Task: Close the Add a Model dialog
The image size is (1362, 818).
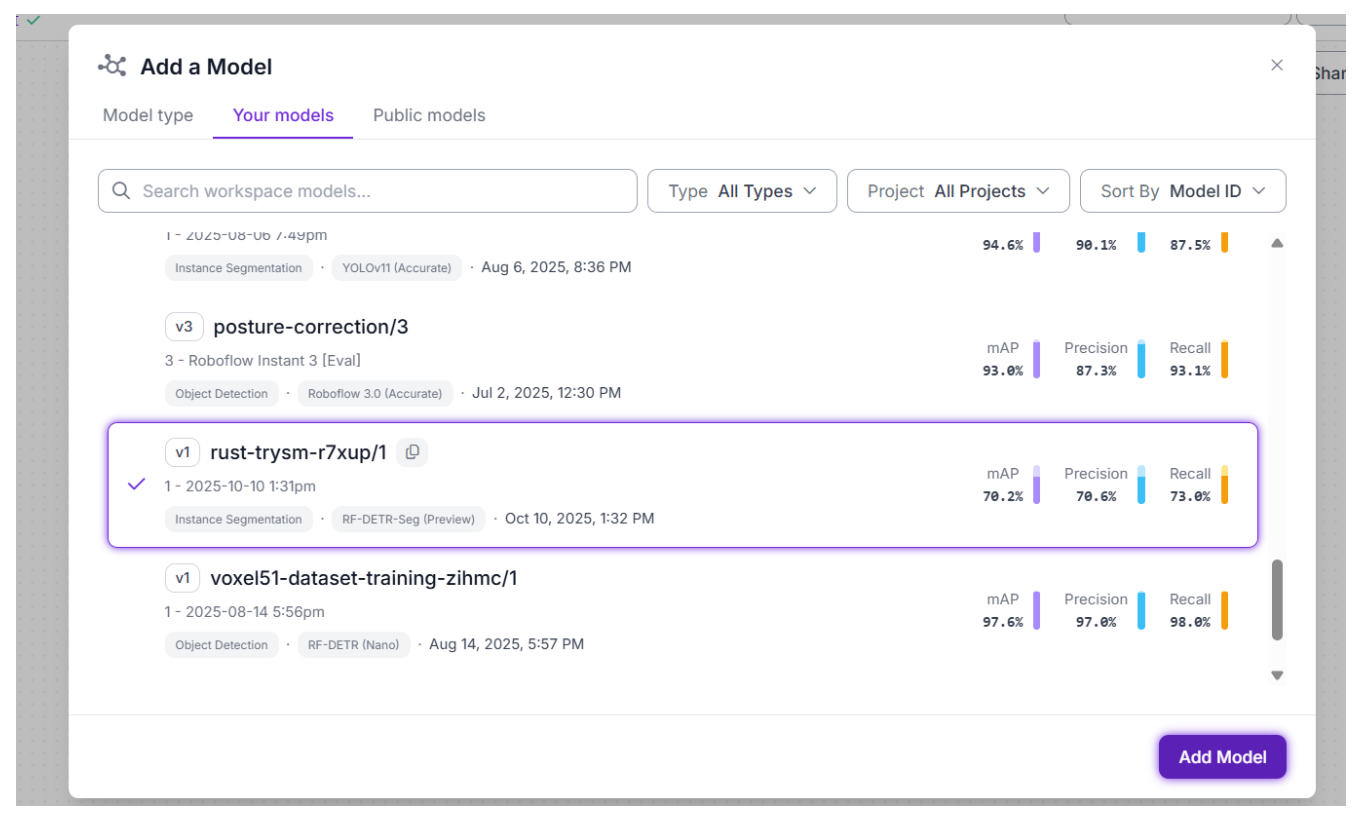Action: coord(1276,65)
